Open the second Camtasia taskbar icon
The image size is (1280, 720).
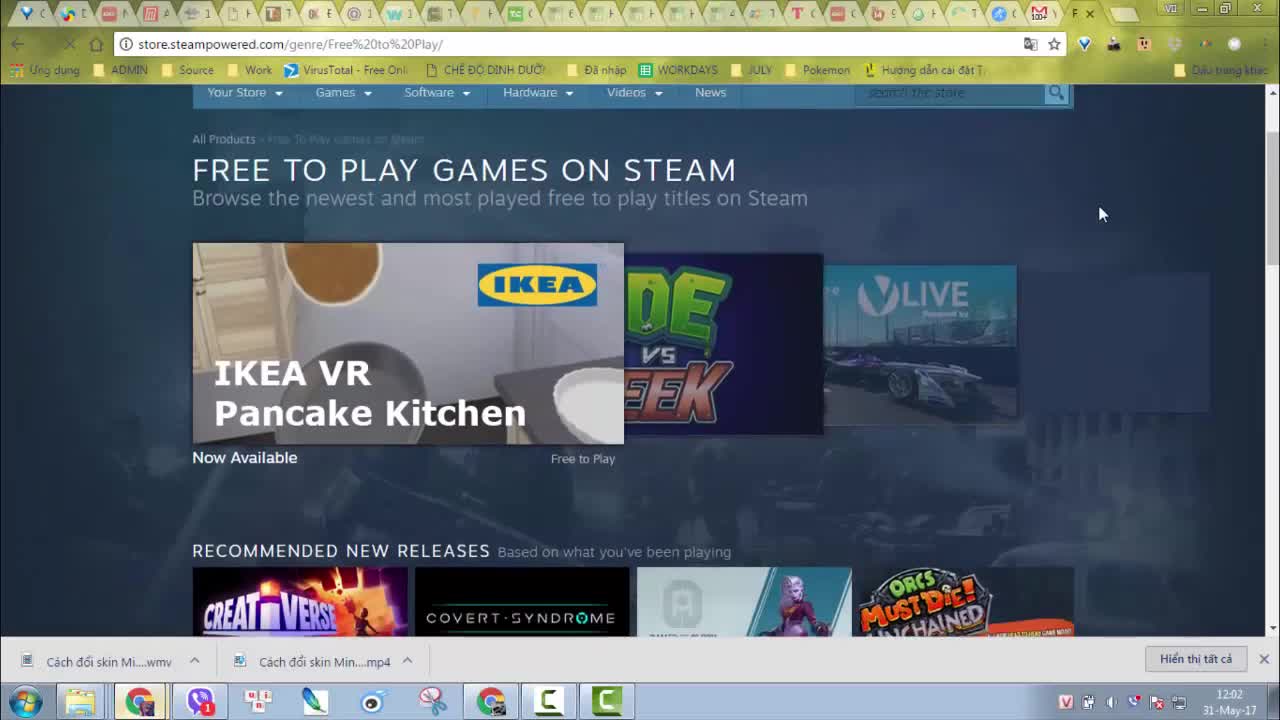tap(606, 702)
